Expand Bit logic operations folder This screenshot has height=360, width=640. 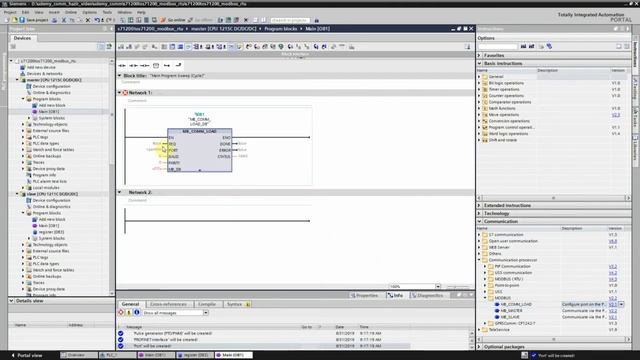pos(480,83)
